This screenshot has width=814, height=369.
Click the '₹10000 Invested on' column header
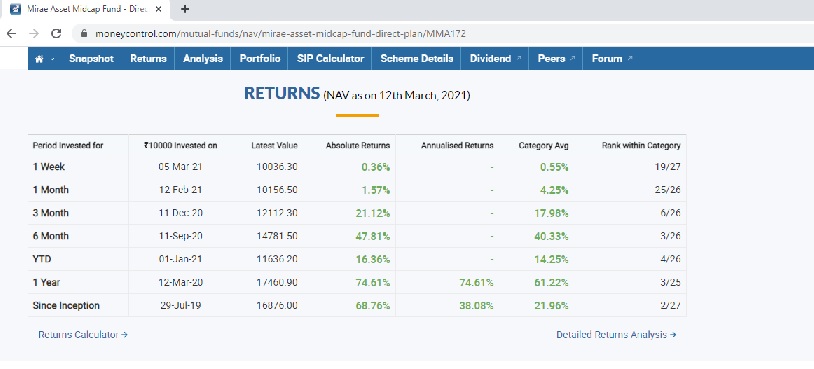(180, 146)
